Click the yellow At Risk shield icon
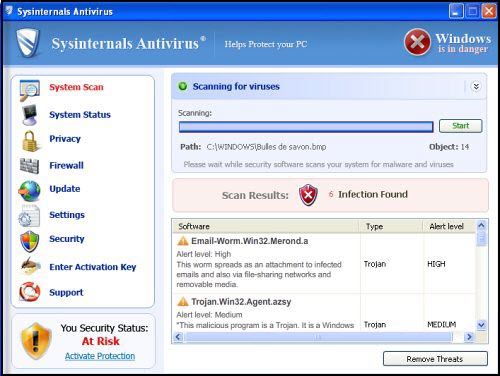 coord(36,341)
